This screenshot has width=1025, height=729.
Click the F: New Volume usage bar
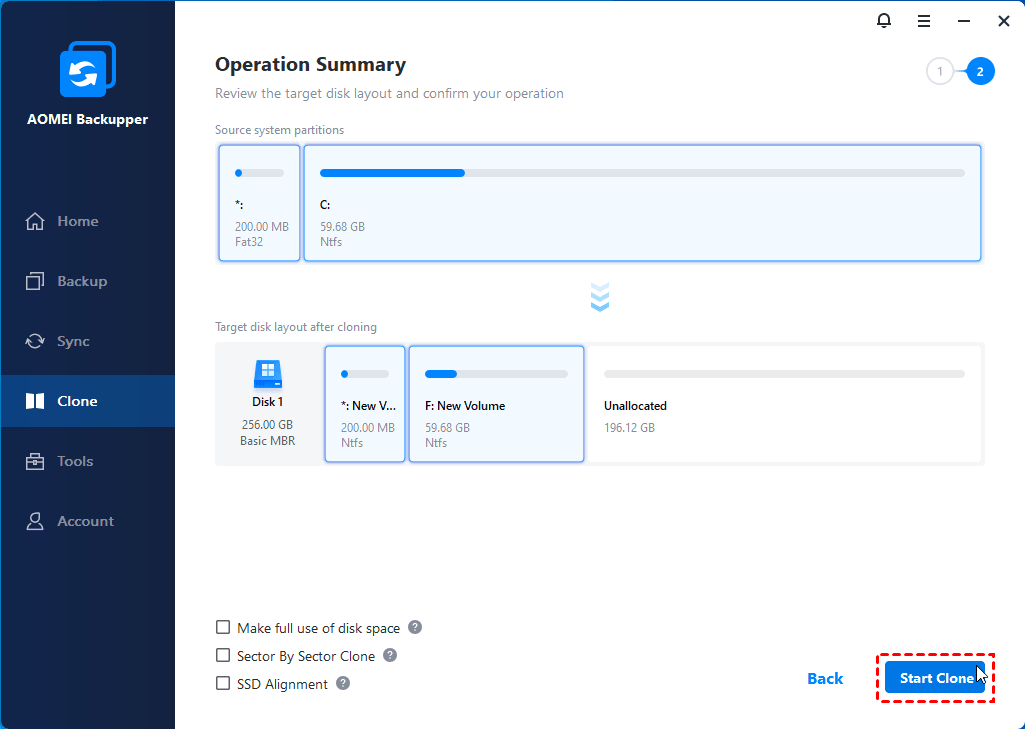pyautogui.click(x=496, y=374)
